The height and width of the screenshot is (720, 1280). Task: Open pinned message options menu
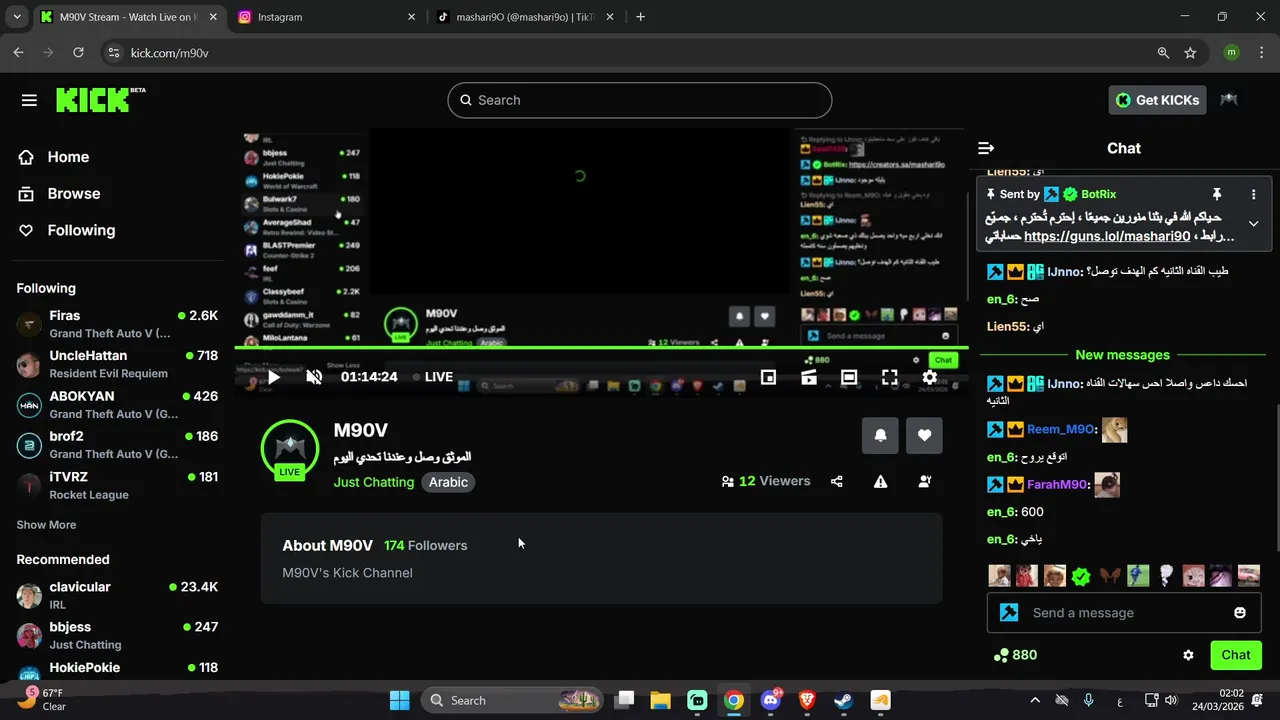1253,194
